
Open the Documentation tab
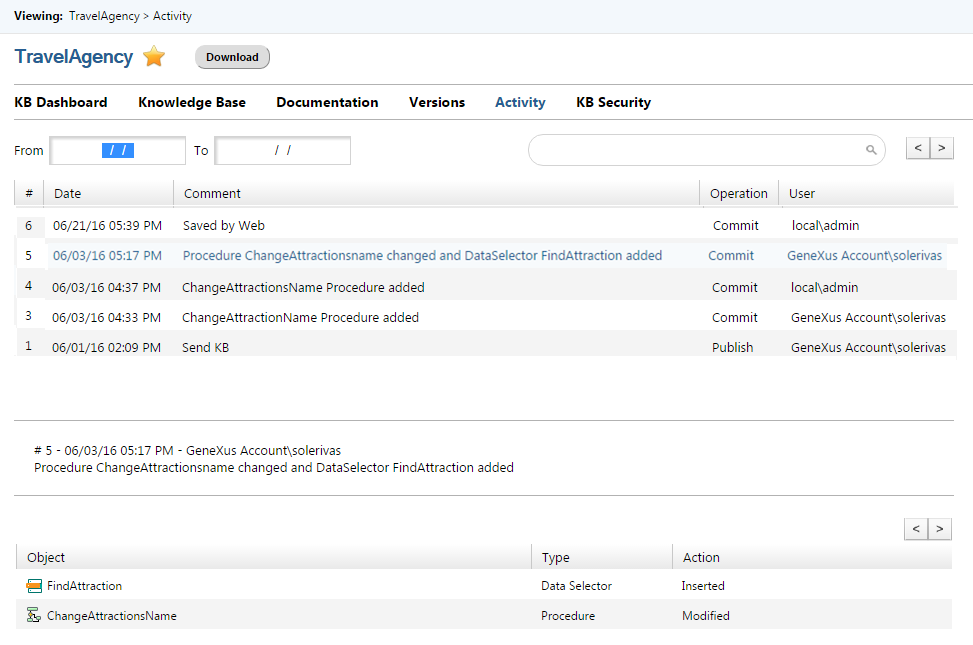click(327, 102)
